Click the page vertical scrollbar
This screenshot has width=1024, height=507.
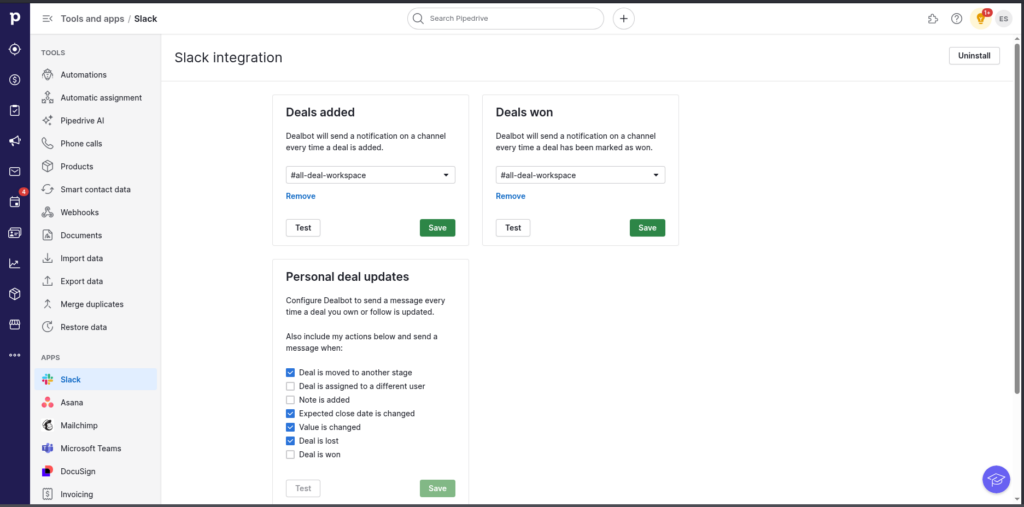click(x=1017, y=219)
